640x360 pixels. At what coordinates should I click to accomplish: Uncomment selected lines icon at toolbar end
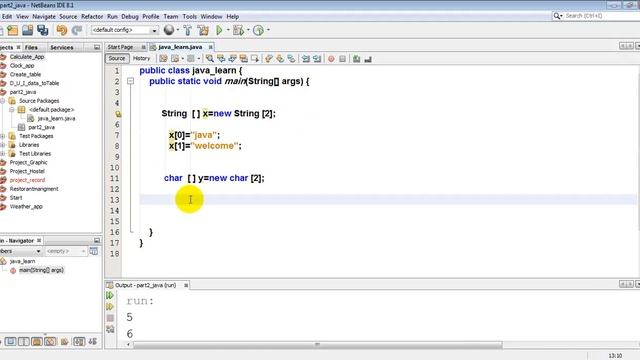click(x=368, y=59)
